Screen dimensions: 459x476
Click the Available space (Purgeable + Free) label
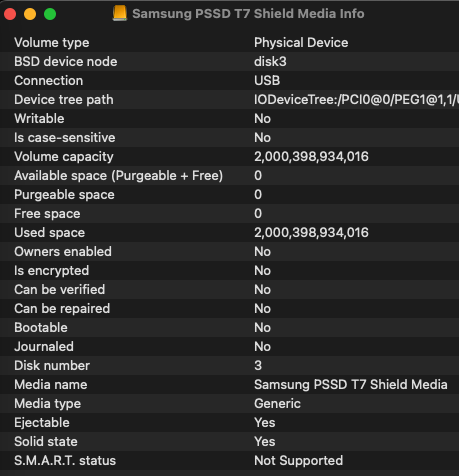click(x=118, y=176)
